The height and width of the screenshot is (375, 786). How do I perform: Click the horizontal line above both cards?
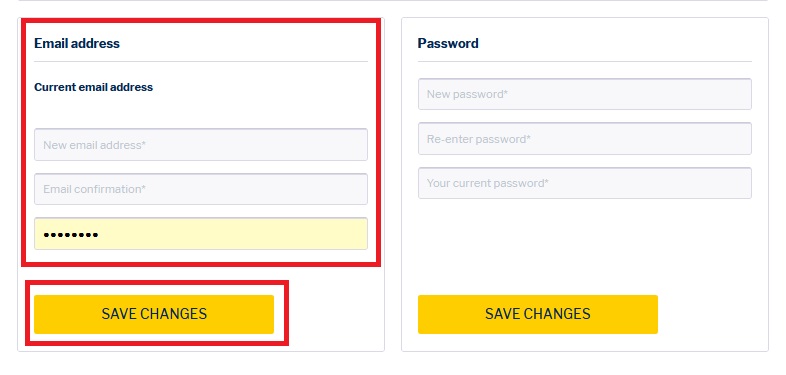click(393, 1)
